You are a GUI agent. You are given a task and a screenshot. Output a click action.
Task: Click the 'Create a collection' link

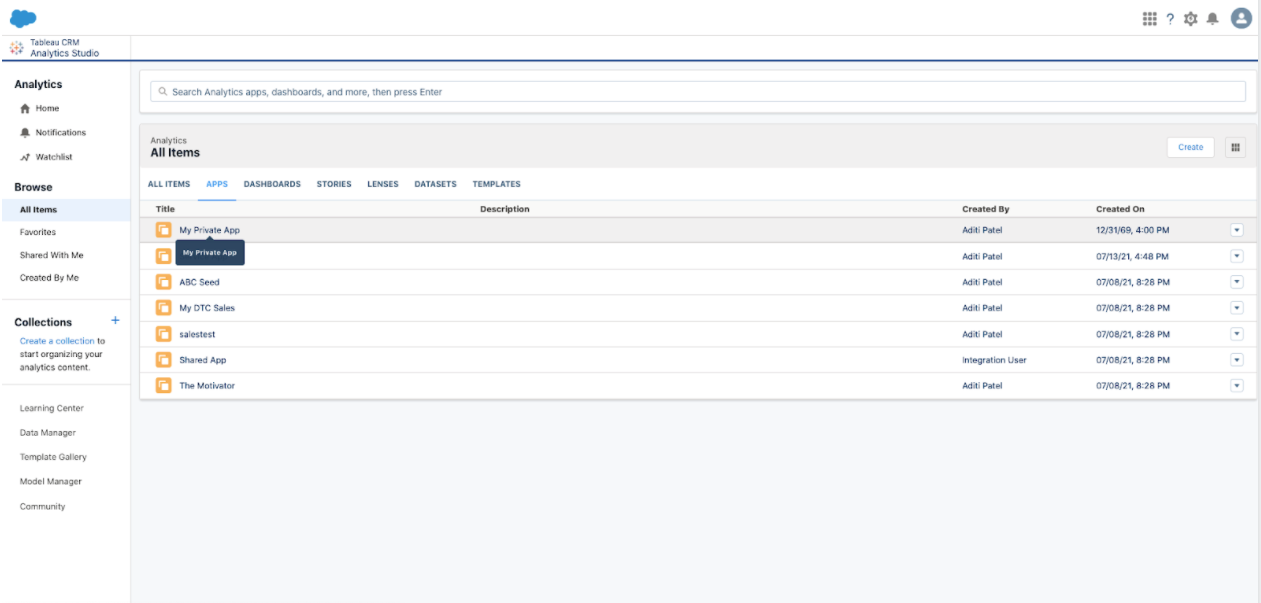coord(57,341)
